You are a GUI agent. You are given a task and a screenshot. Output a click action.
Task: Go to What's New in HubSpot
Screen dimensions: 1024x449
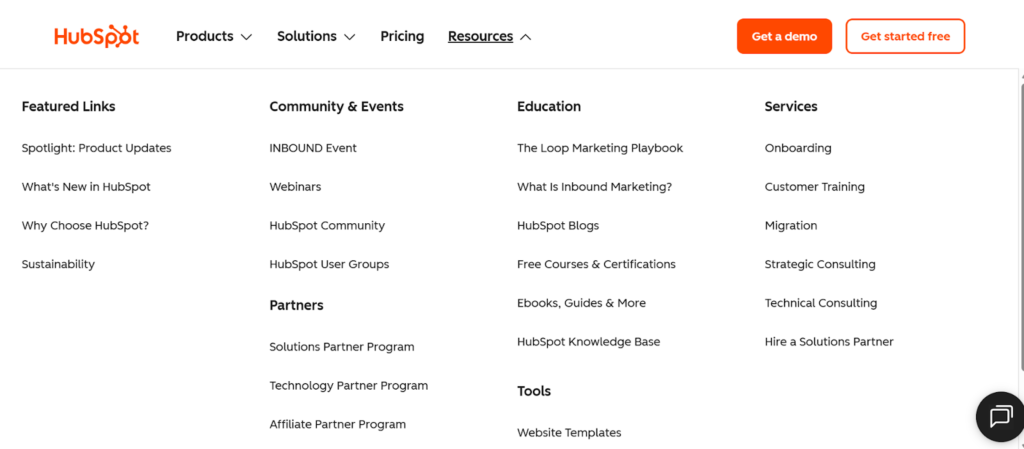[86, 187]
